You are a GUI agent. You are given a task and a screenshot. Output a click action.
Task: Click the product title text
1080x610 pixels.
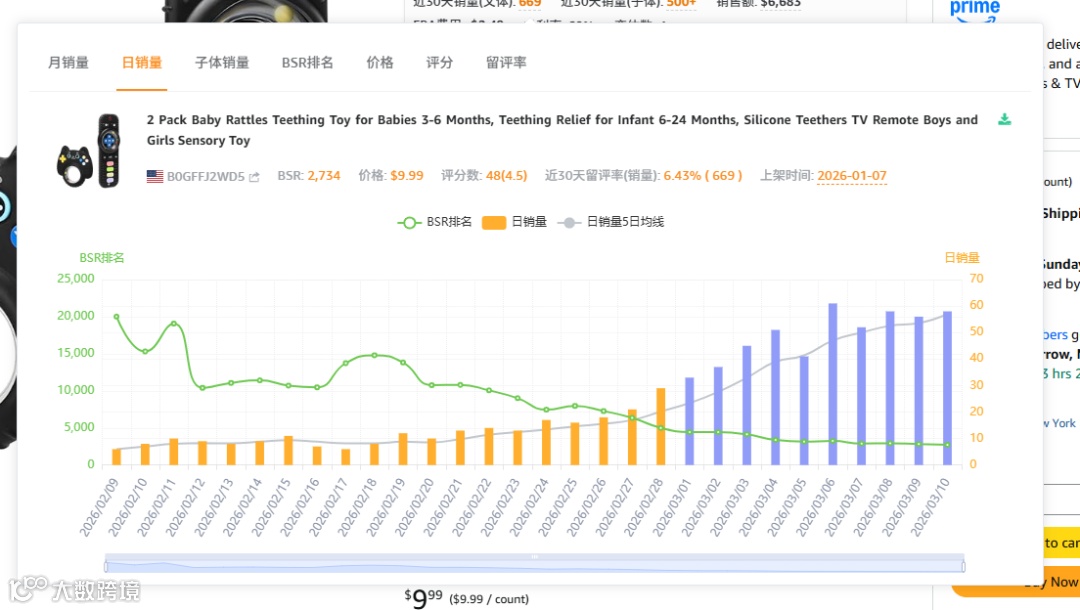click(562, 129)
